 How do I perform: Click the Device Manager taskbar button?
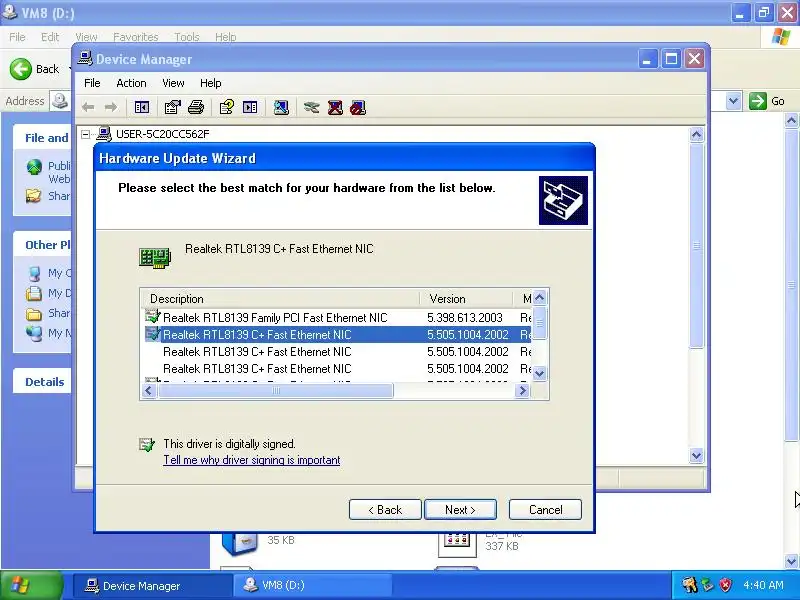[x=152, y=585]
